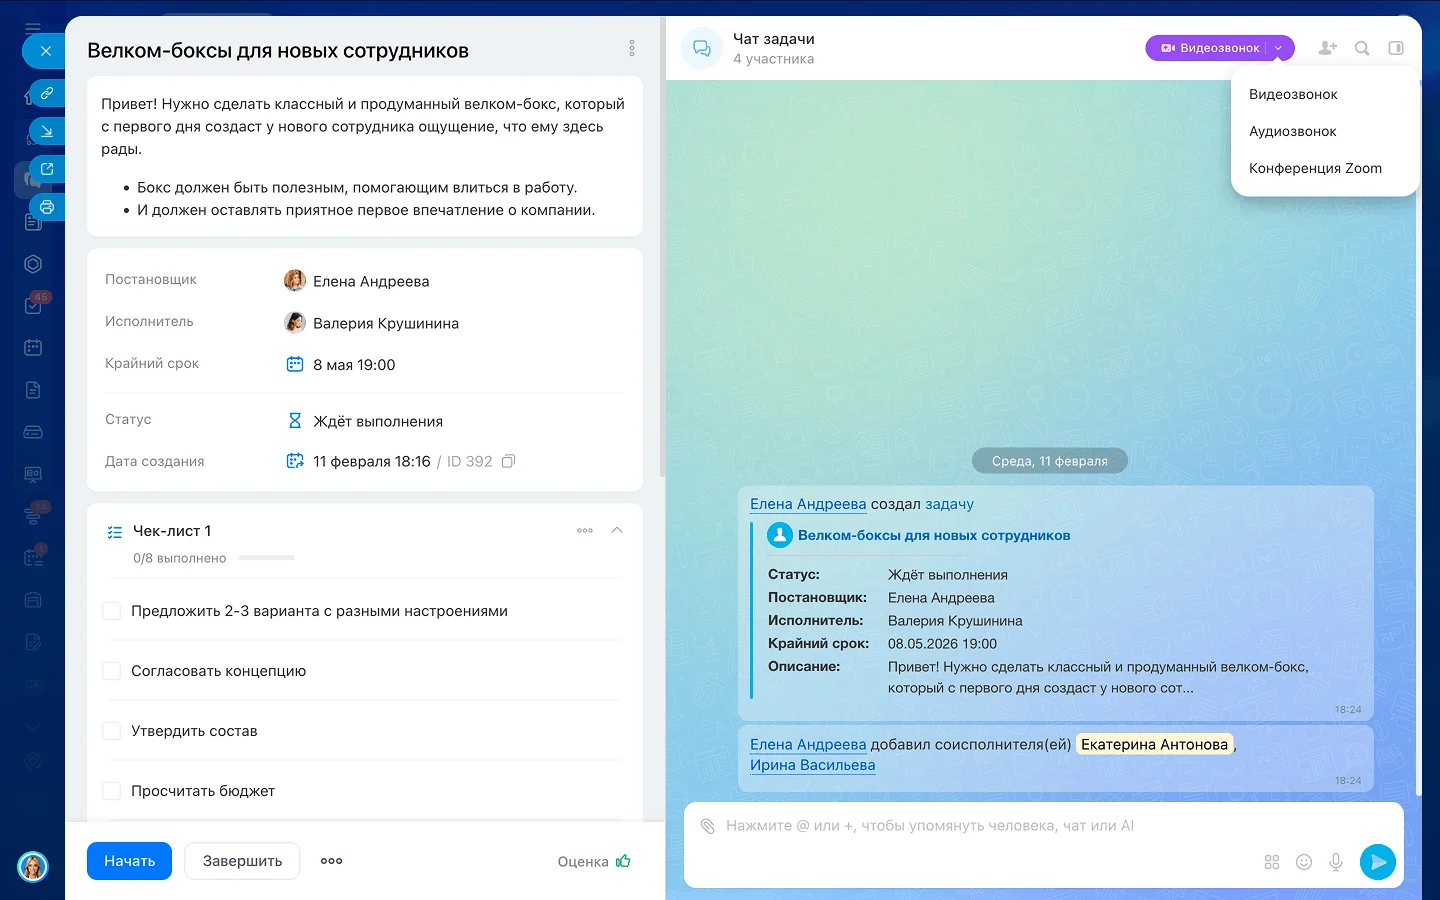Select Аудиозвонок from the call menu
Viewport: 1440px width, 900px height.
coord(1292,131)
